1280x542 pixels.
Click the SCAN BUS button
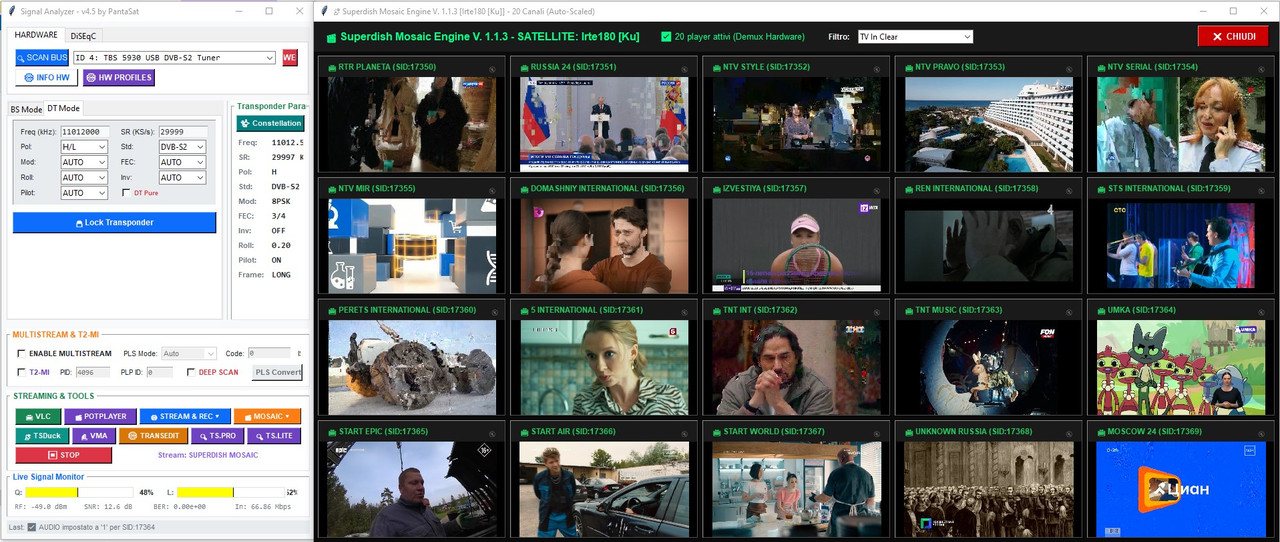coord(42,58)
